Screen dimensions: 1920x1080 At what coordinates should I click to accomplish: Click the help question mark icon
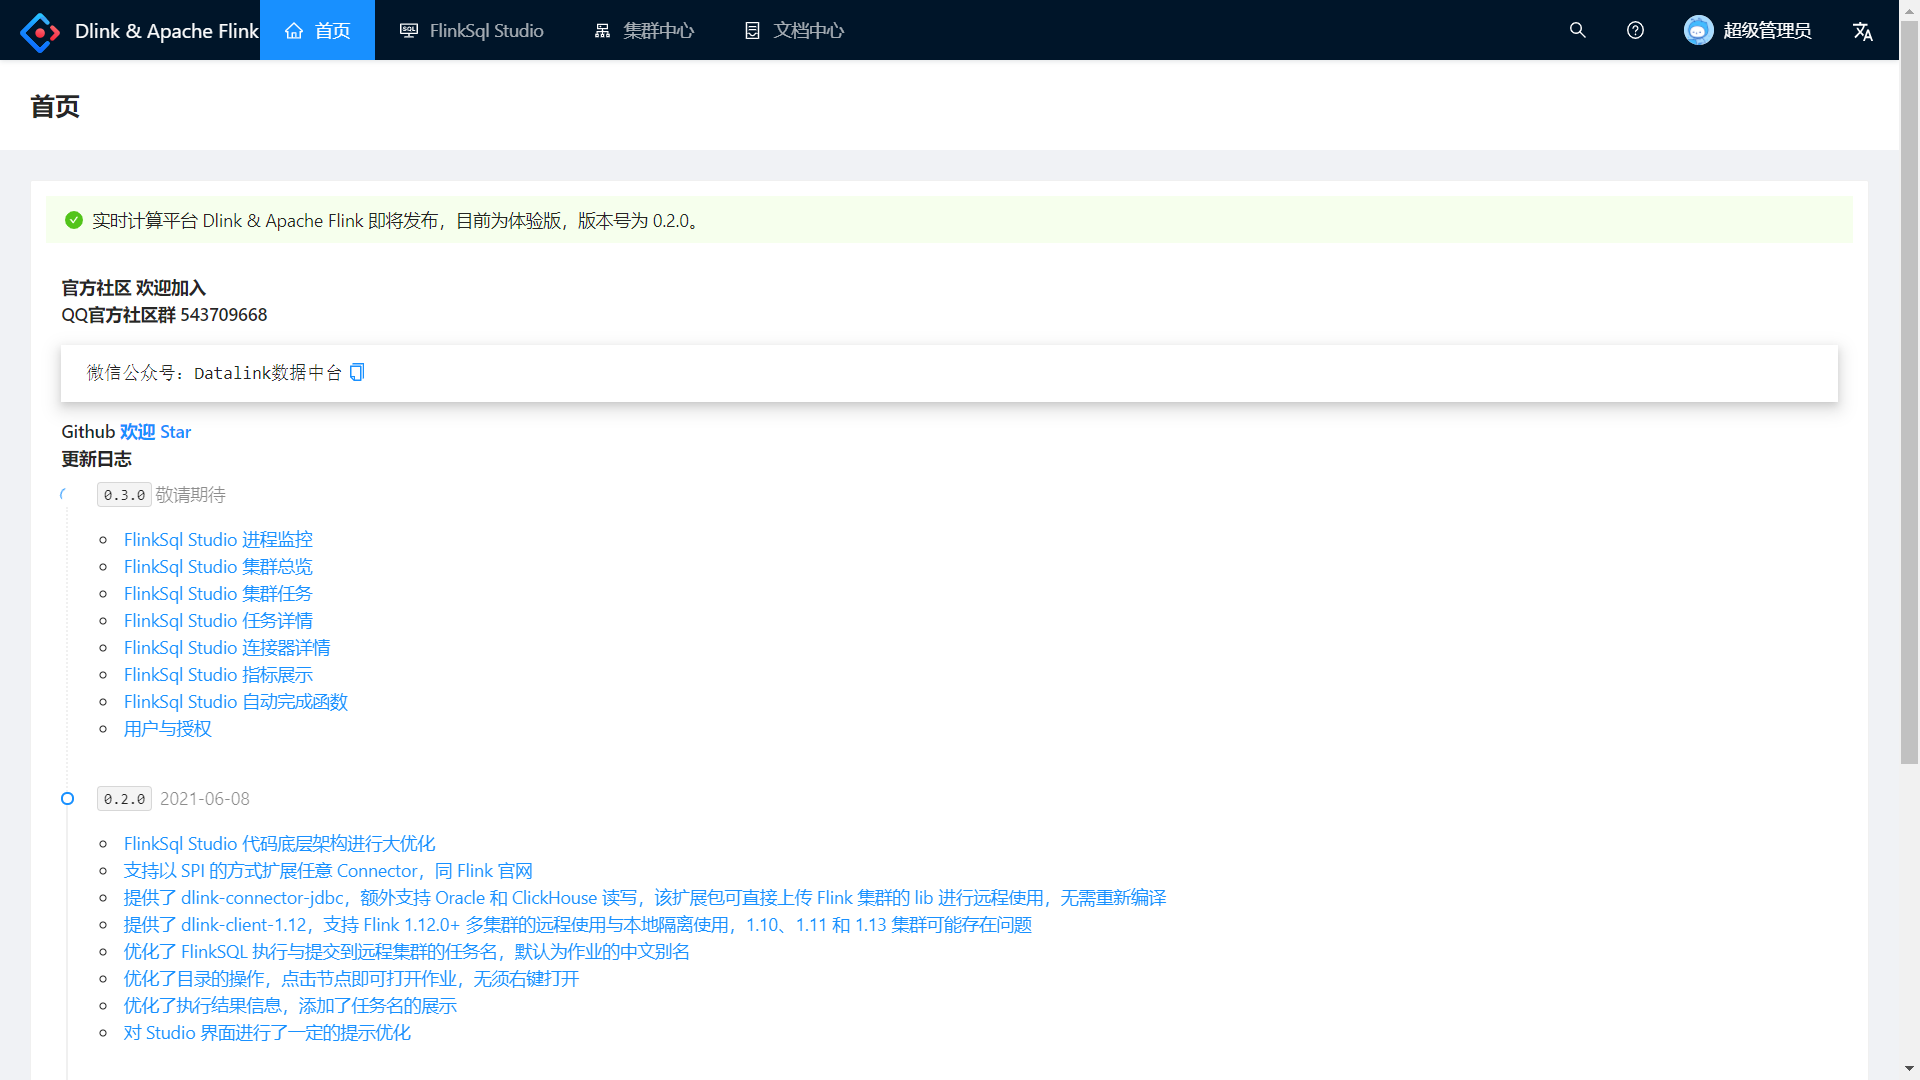(1635, 30)
